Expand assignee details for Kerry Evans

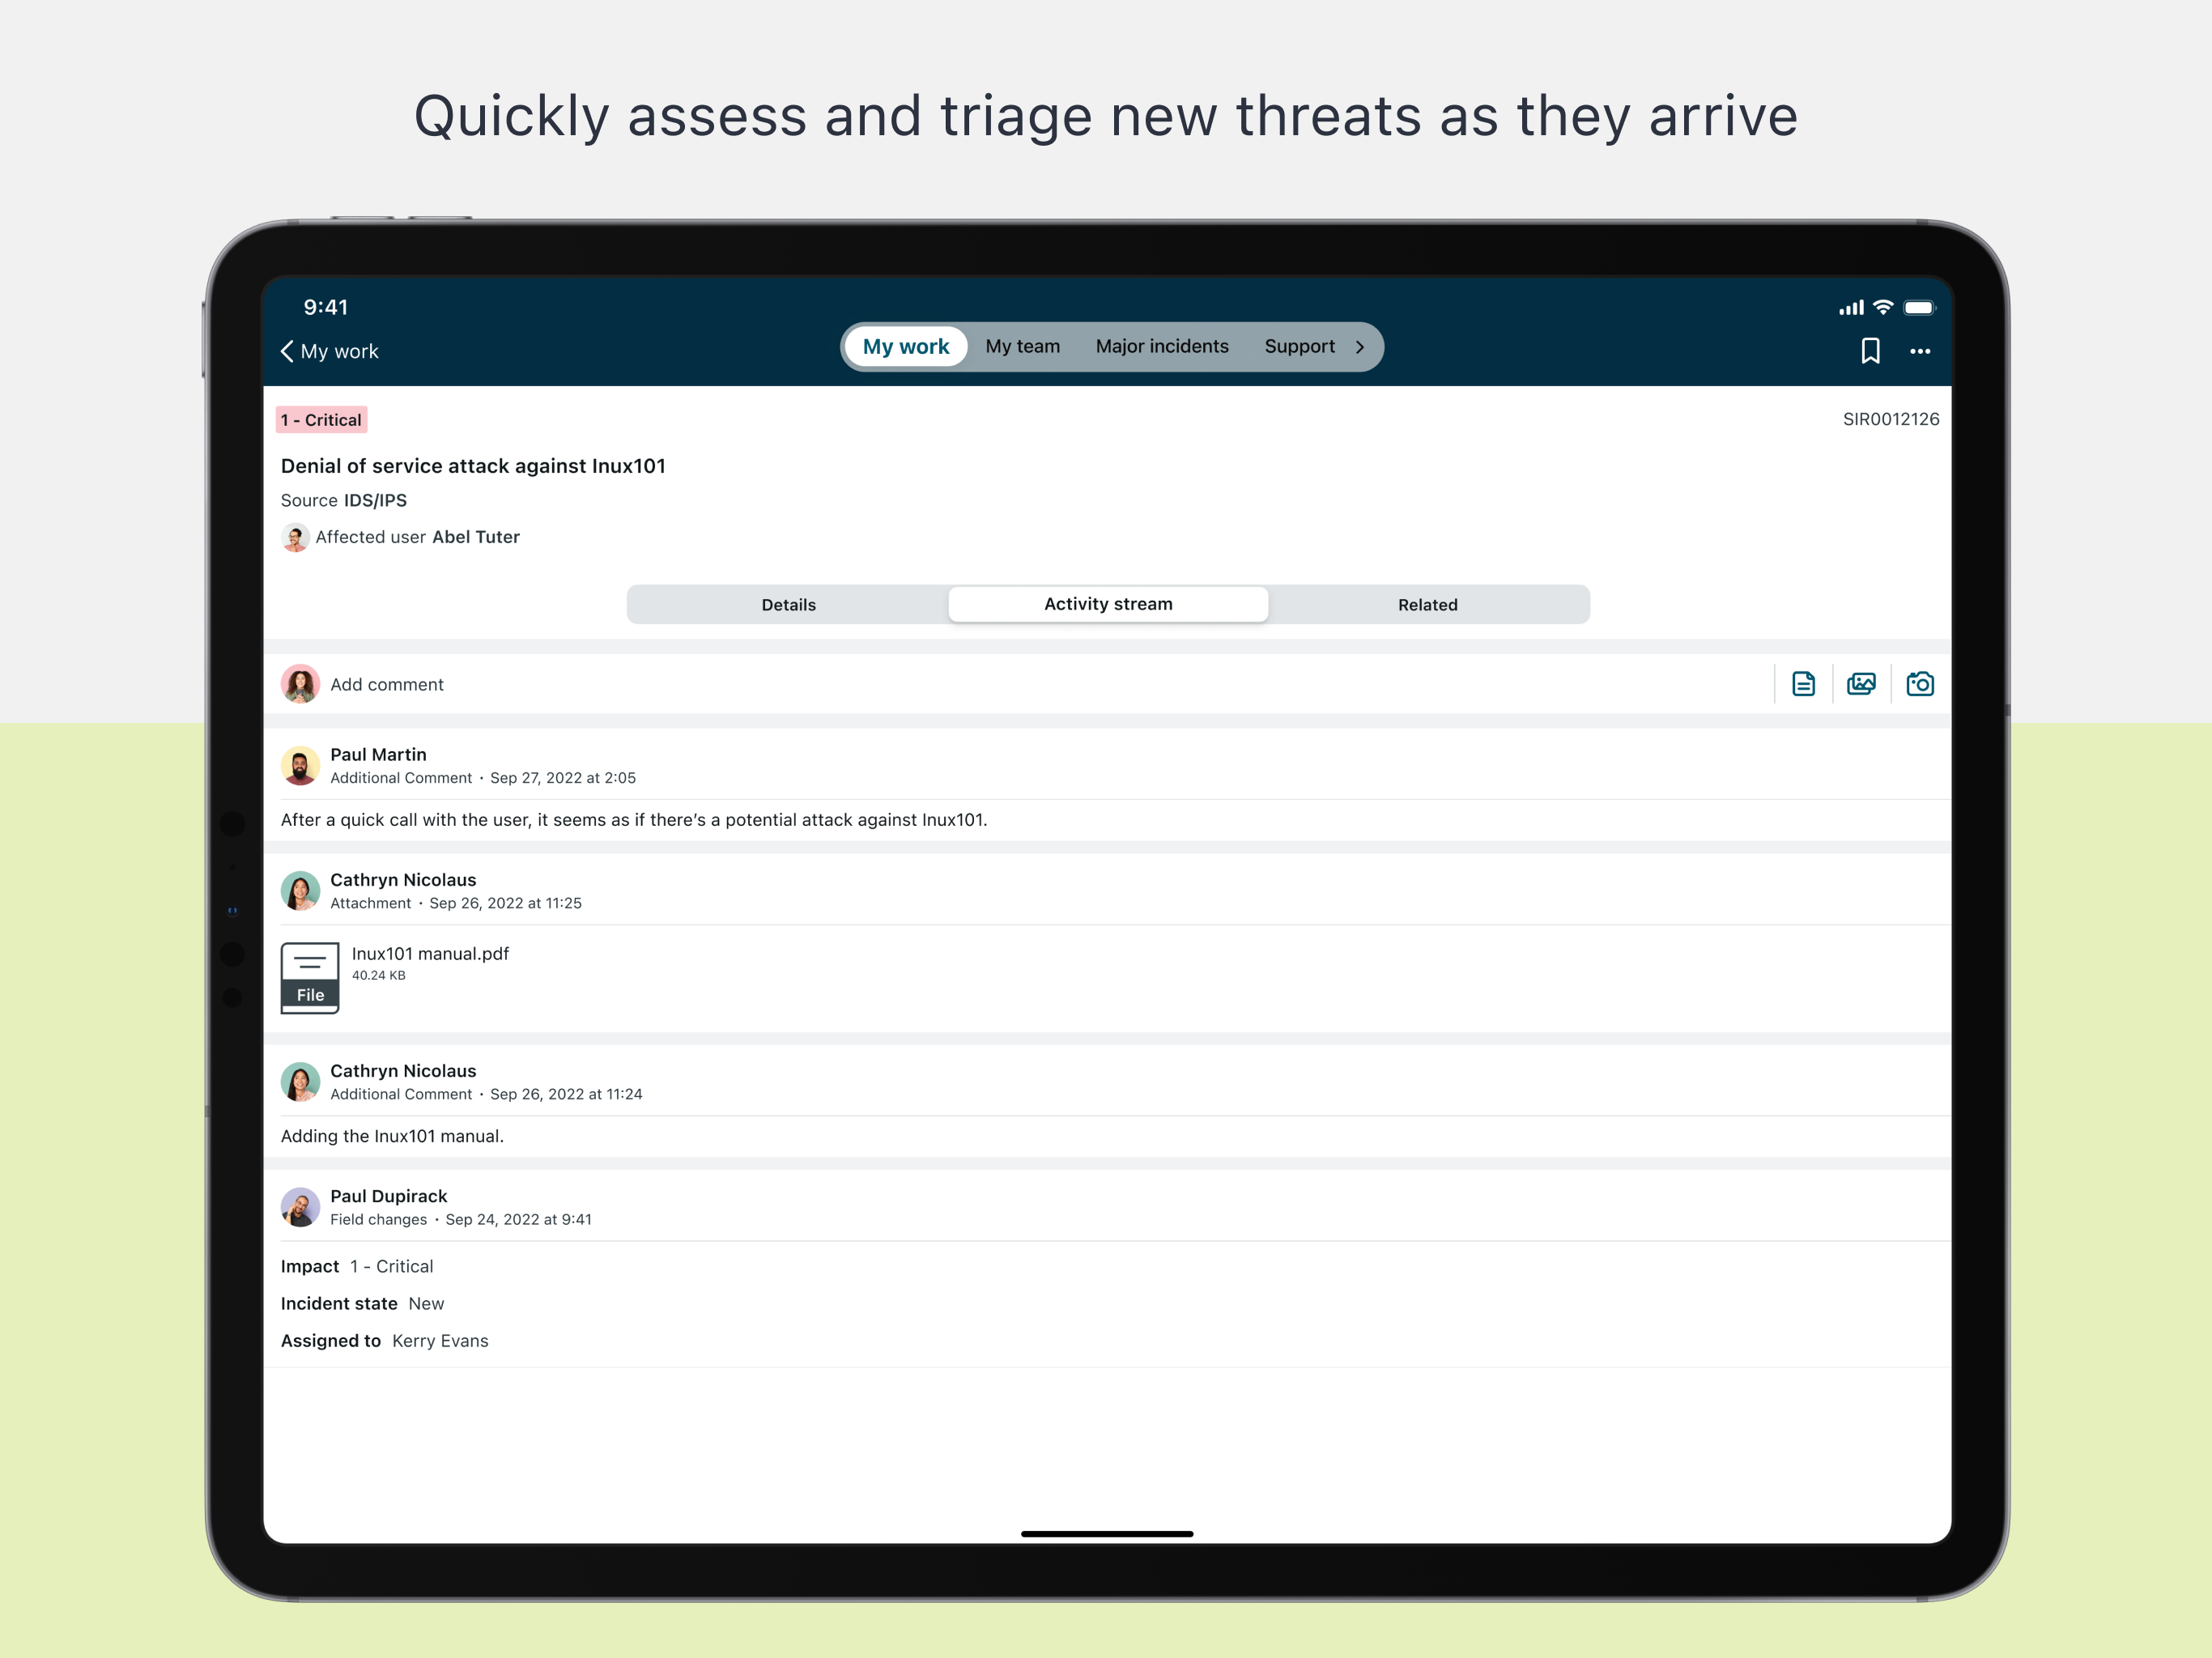pyautogui.click(x=440, y=1340)
